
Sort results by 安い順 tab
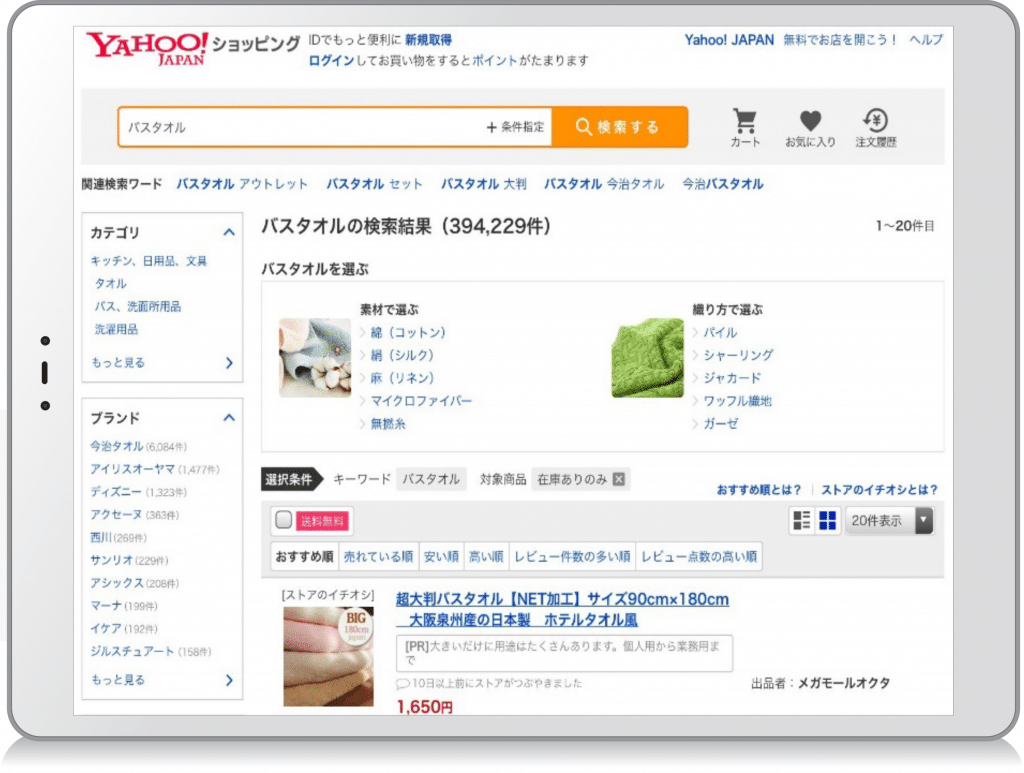pos(440,556)
